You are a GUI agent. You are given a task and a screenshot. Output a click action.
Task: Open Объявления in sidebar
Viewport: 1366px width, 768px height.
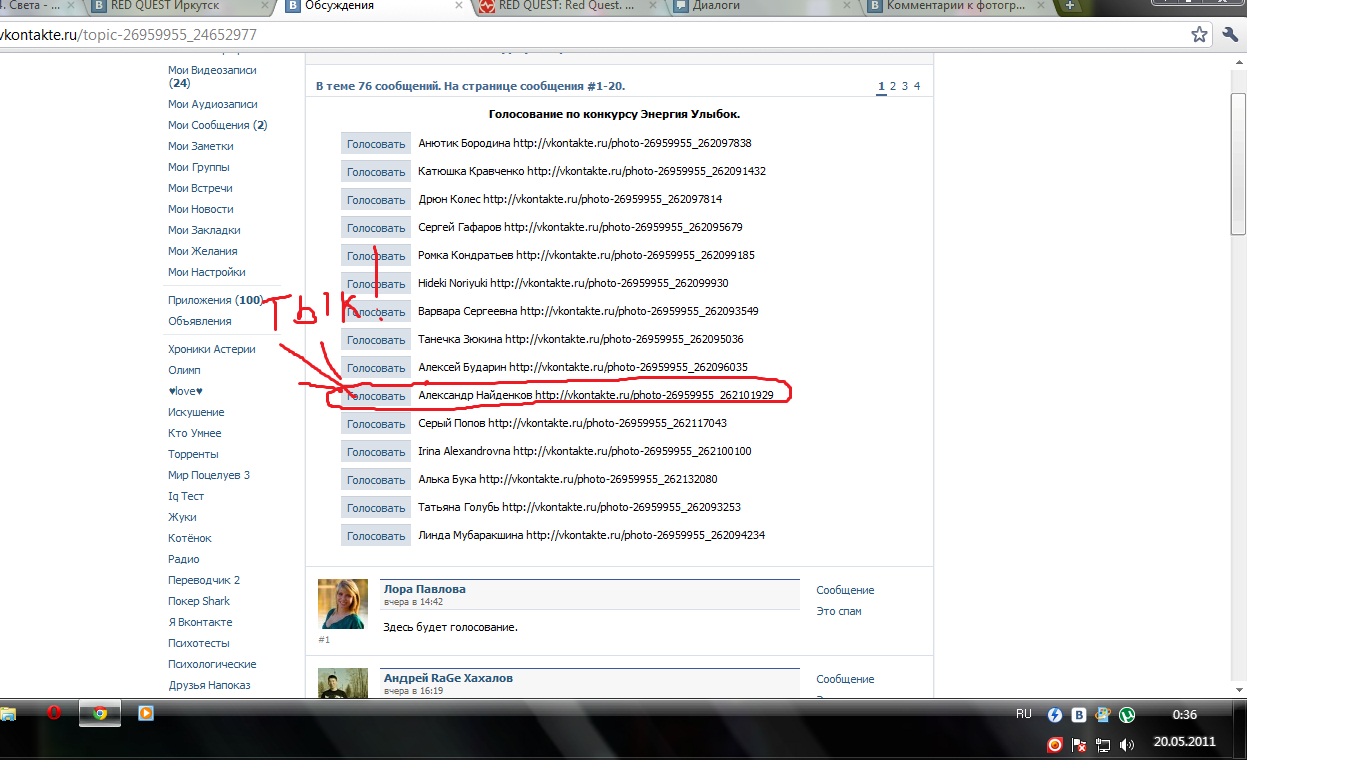coord(199,321)
